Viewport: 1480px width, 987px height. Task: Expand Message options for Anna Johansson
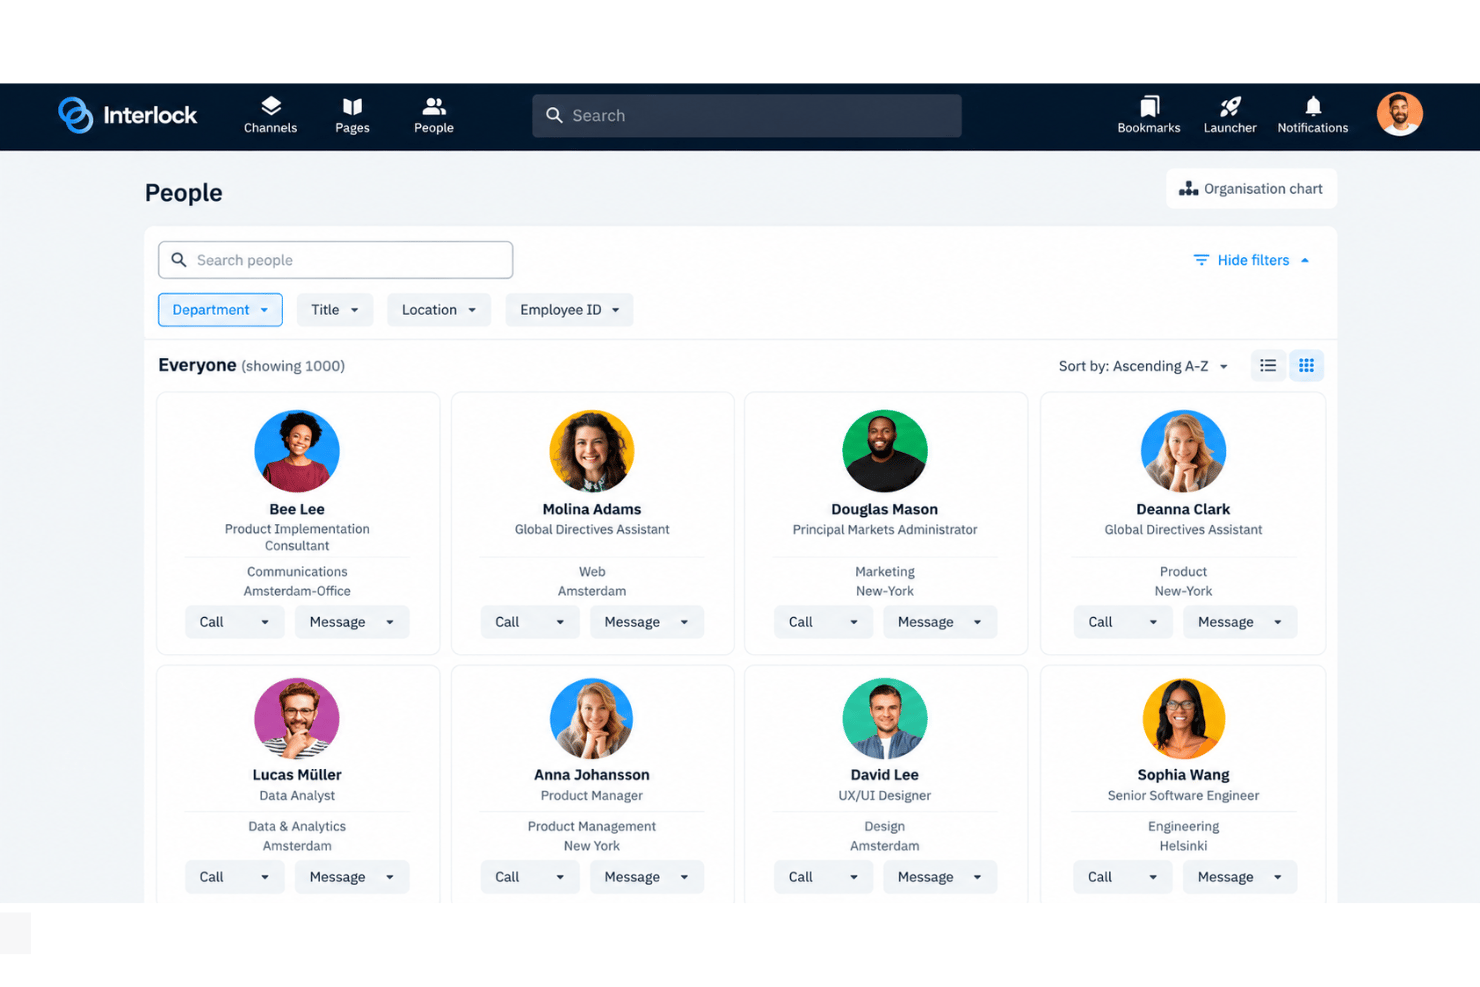pyautogui.click(x=685, y=877)
